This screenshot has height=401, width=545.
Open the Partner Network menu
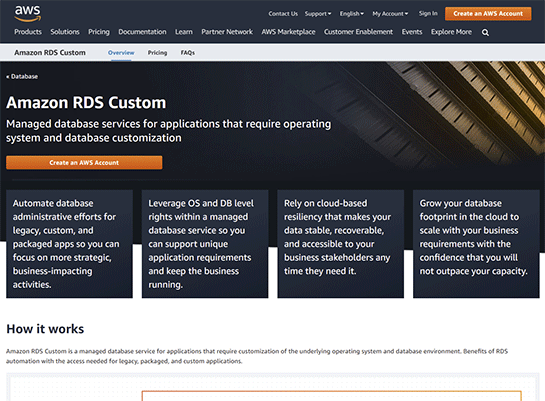[x=227, y=32]
